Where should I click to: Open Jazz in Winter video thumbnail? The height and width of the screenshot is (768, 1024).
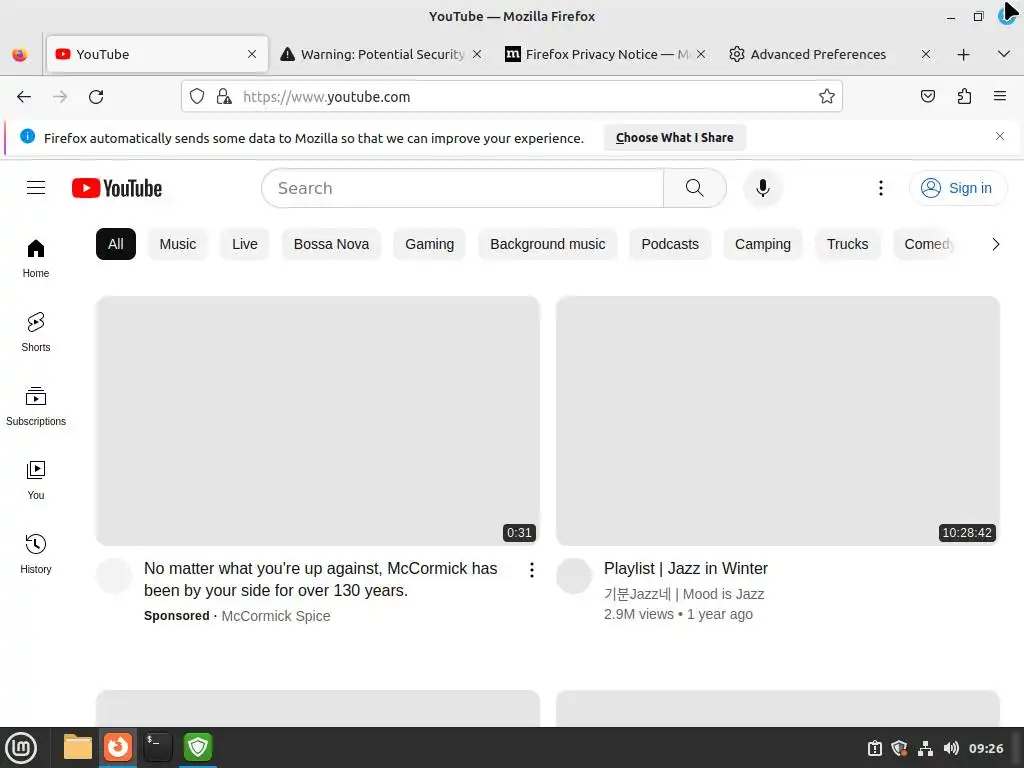[x=777, y=421]
